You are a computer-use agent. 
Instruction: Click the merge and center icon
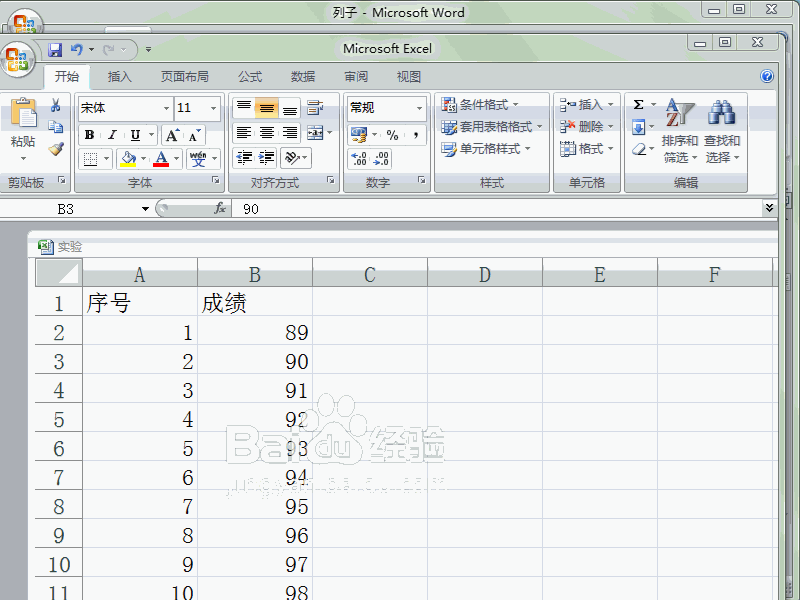[315, 133]
